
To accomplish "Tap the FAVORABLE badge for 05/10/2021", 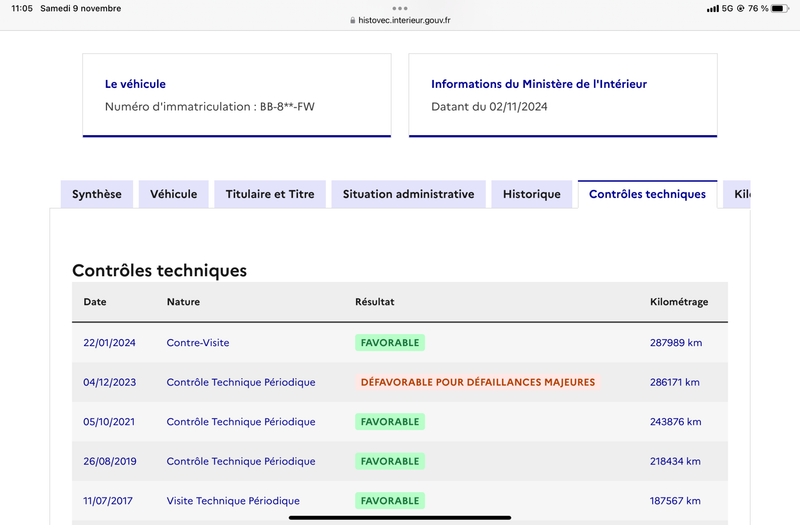I will (x=390, y=422).
